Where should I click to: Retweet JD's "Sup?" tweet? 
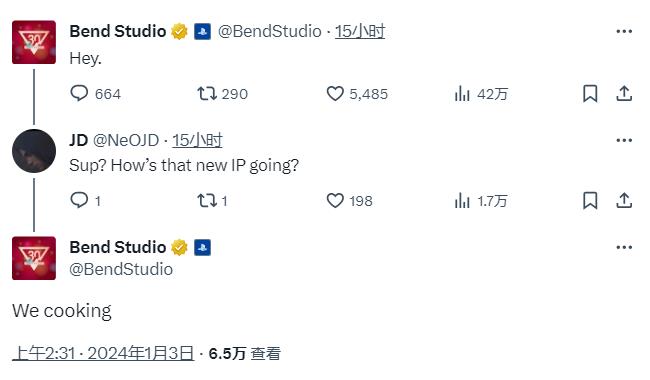click(207, 201)
